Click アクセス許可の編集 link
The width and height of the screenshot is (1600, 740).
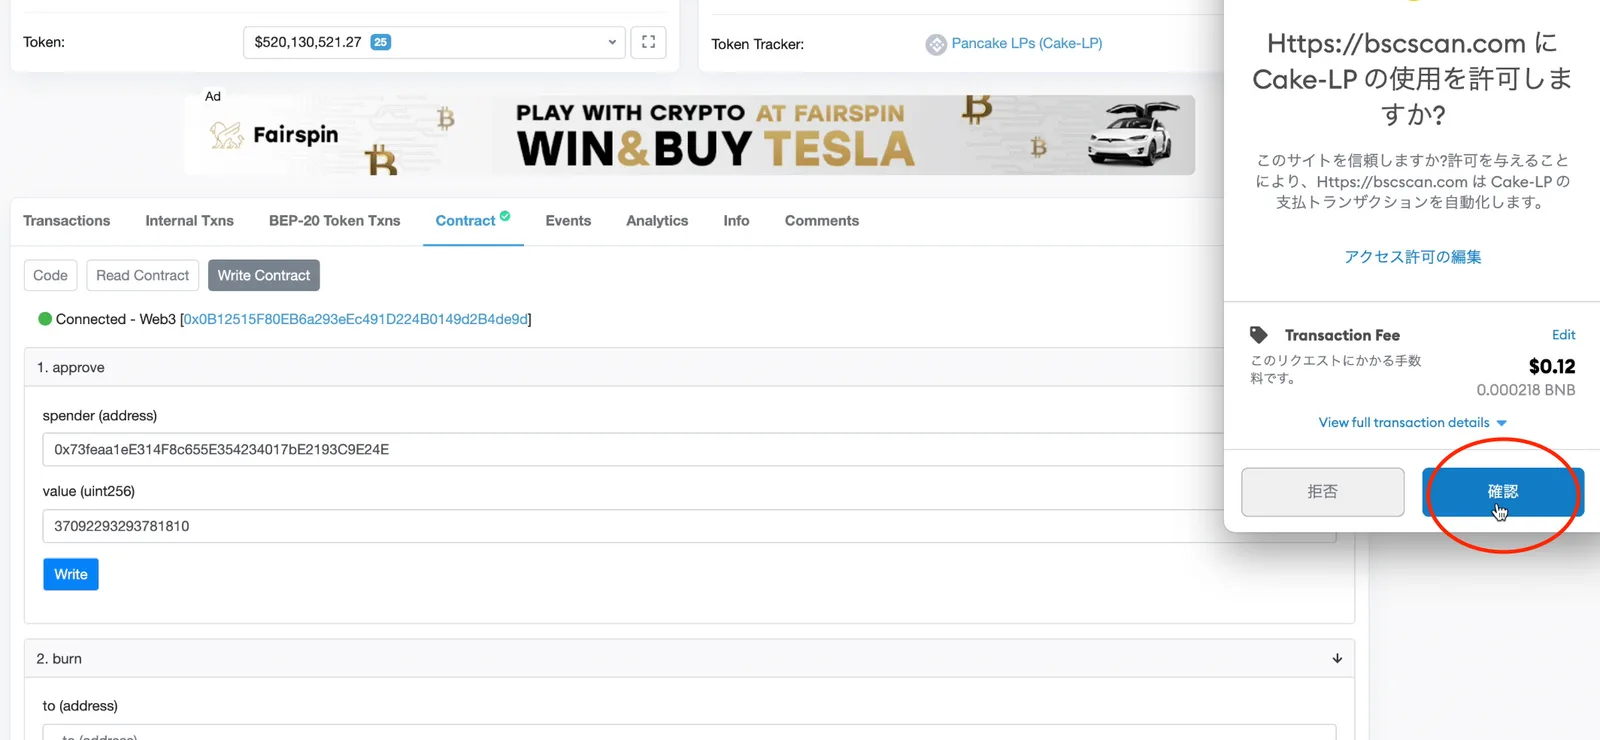1412,257
